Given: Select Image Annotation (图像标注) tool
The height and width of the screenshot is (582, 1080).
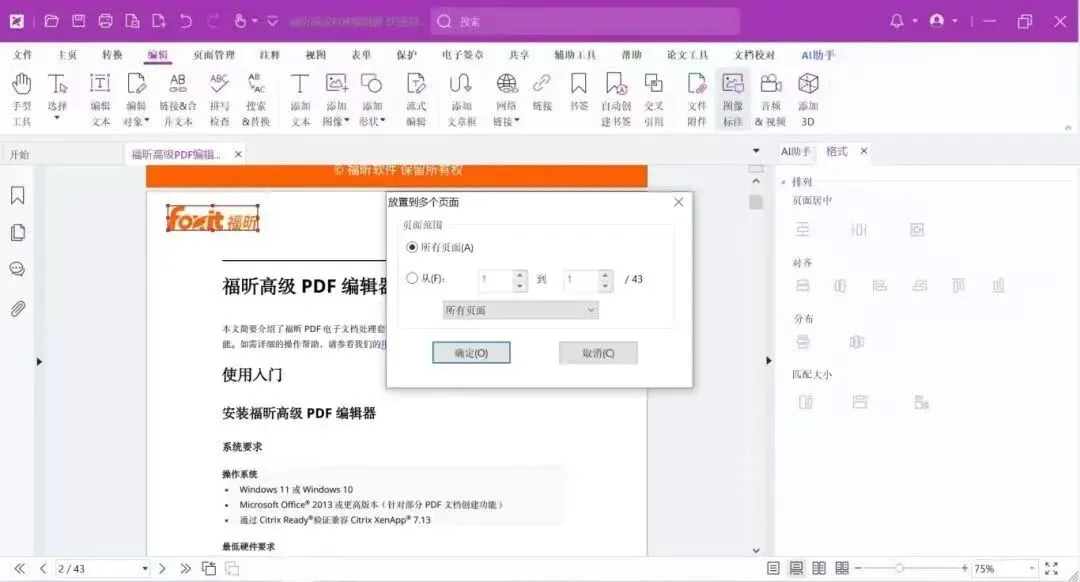Looking at the screenshot, I should coord(733,99).
